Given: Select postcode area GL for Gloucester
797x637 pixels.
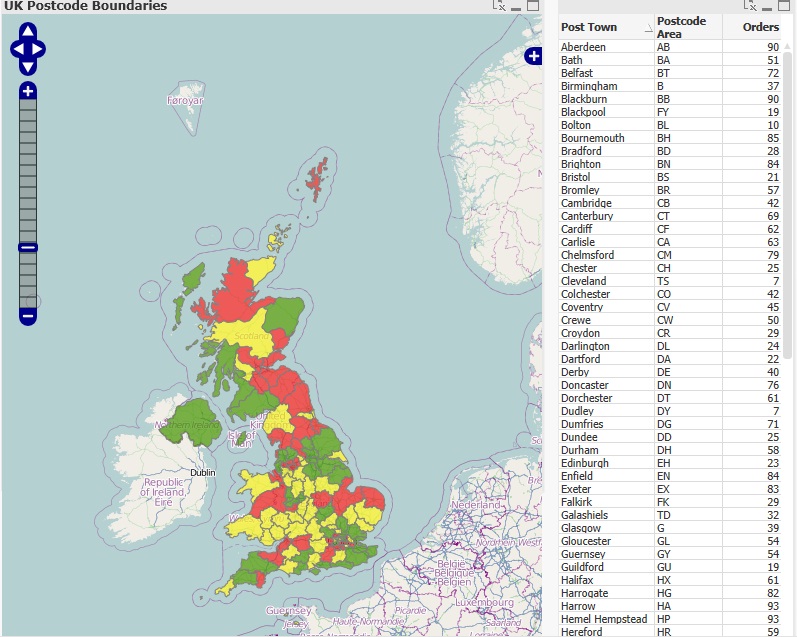Looking at the screenshot, I should (663, 541).
